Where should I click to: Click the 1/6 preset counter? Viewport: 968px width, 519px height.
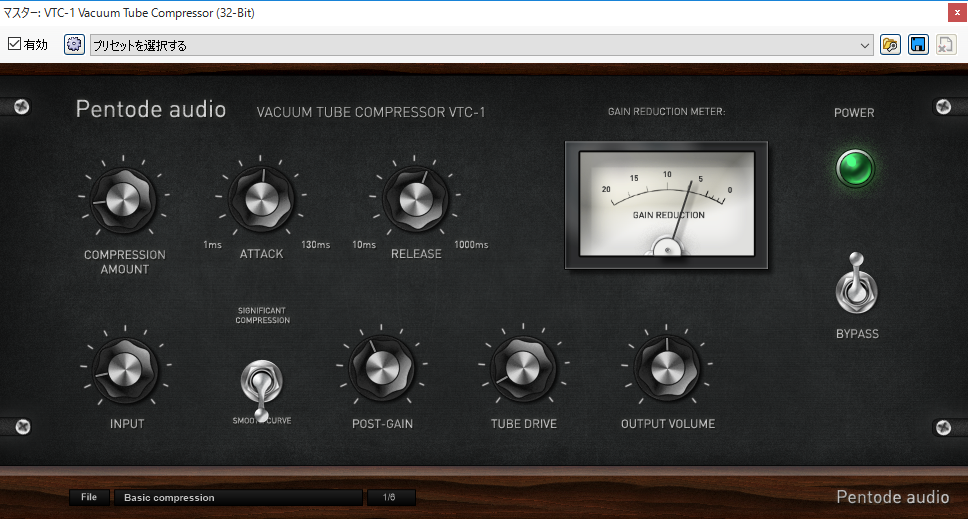(x=391, y=497)
